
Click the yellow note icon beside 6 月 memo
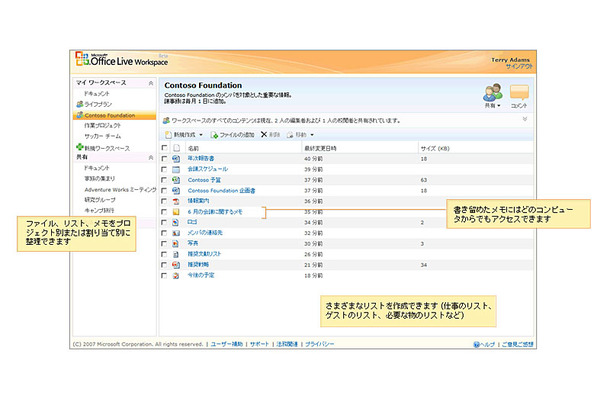pos(176,212)
